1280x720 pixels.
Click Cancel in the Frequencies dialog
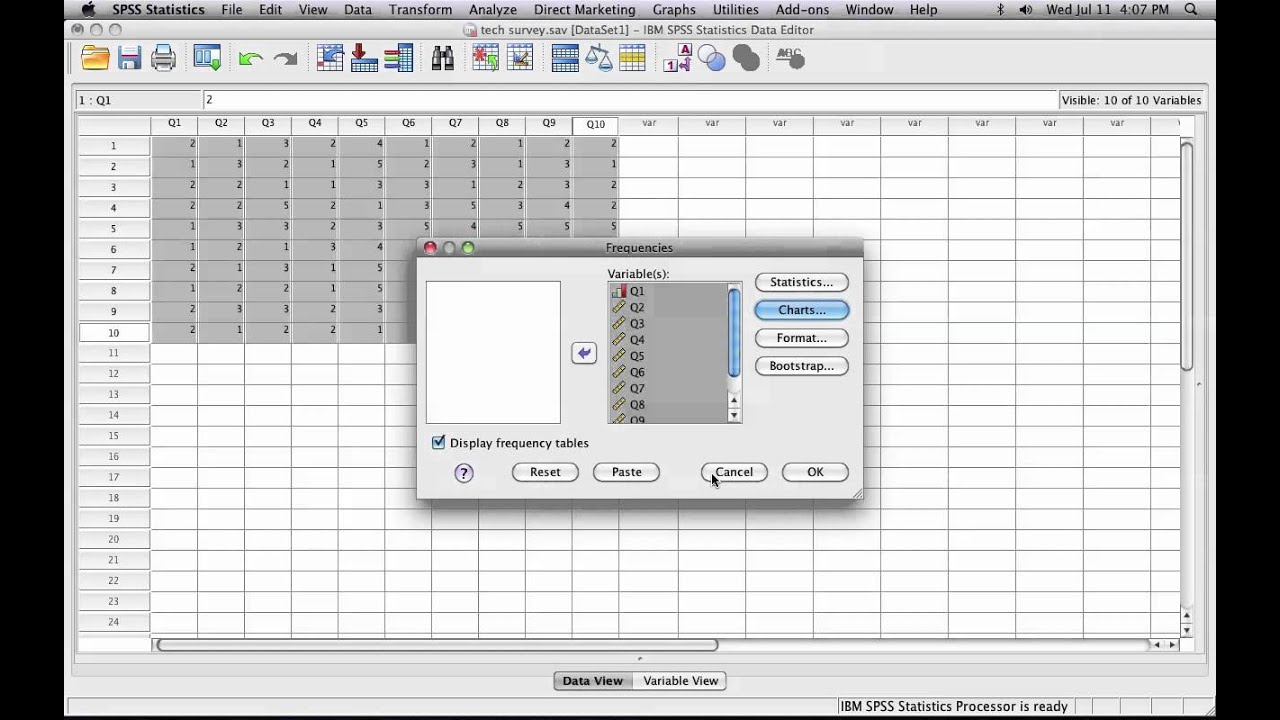tap(734, 472)
